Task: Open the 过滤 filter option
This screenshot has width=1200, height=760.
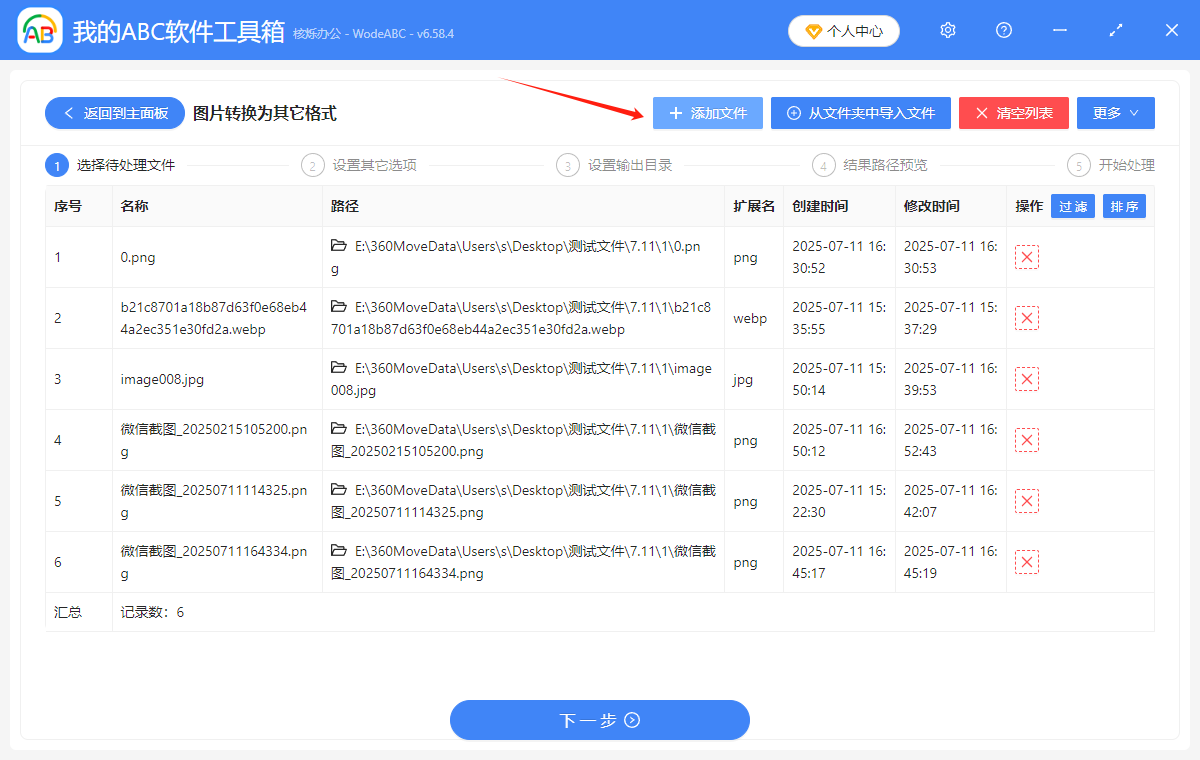Action: 1072,206
